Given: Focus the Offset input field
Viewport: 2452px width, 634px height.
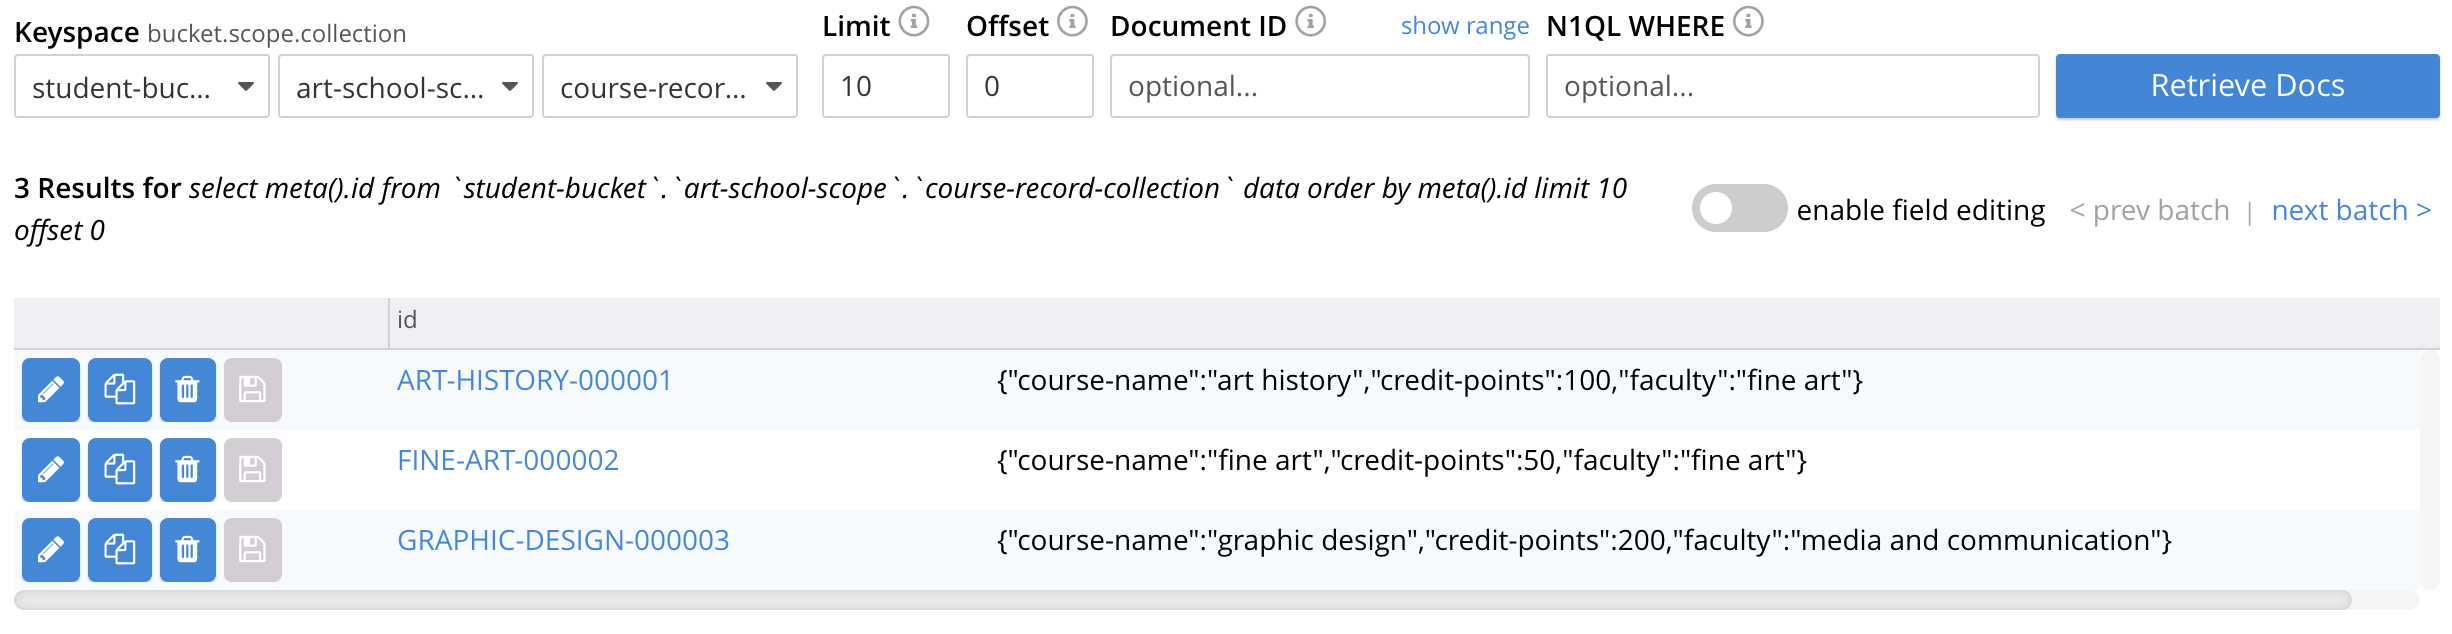Looking at the screenshot, I should 1030,86.
